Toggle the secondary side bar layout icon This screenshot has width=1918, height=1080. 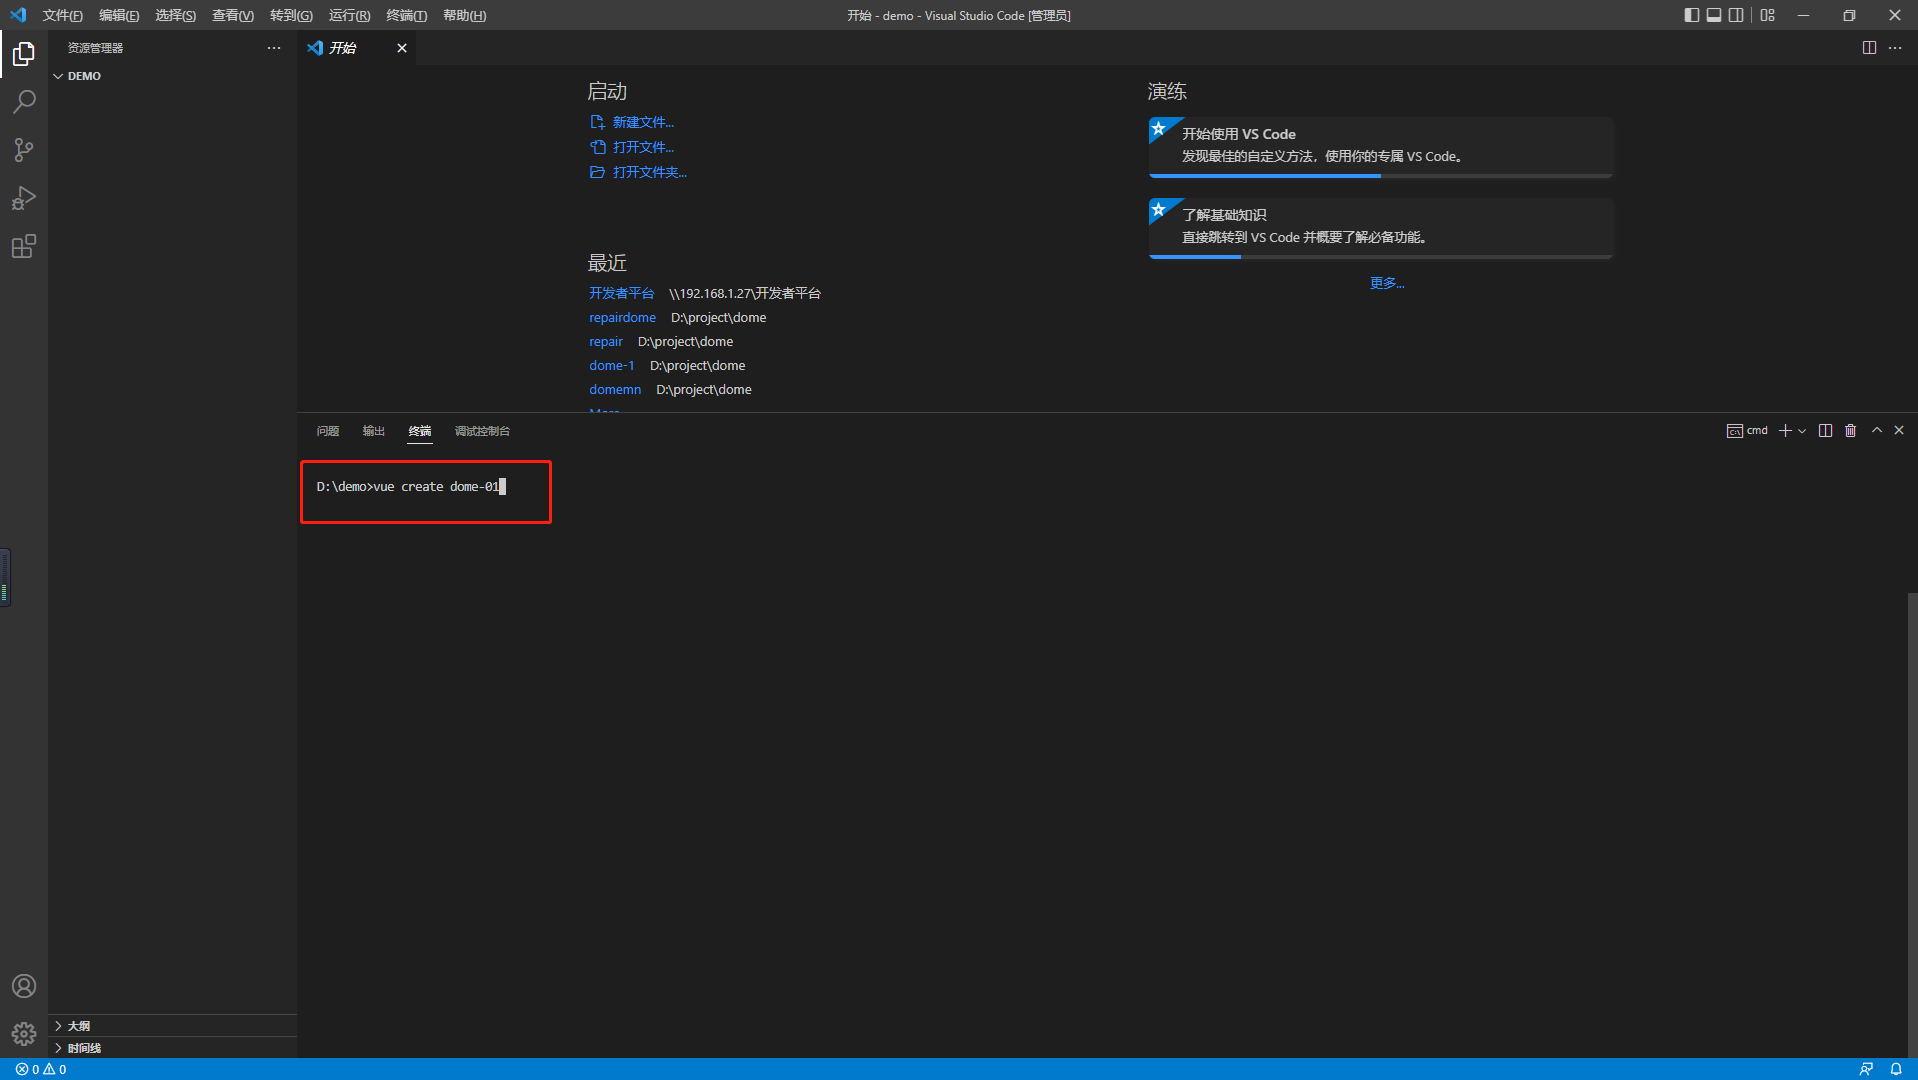[1736, 15]
